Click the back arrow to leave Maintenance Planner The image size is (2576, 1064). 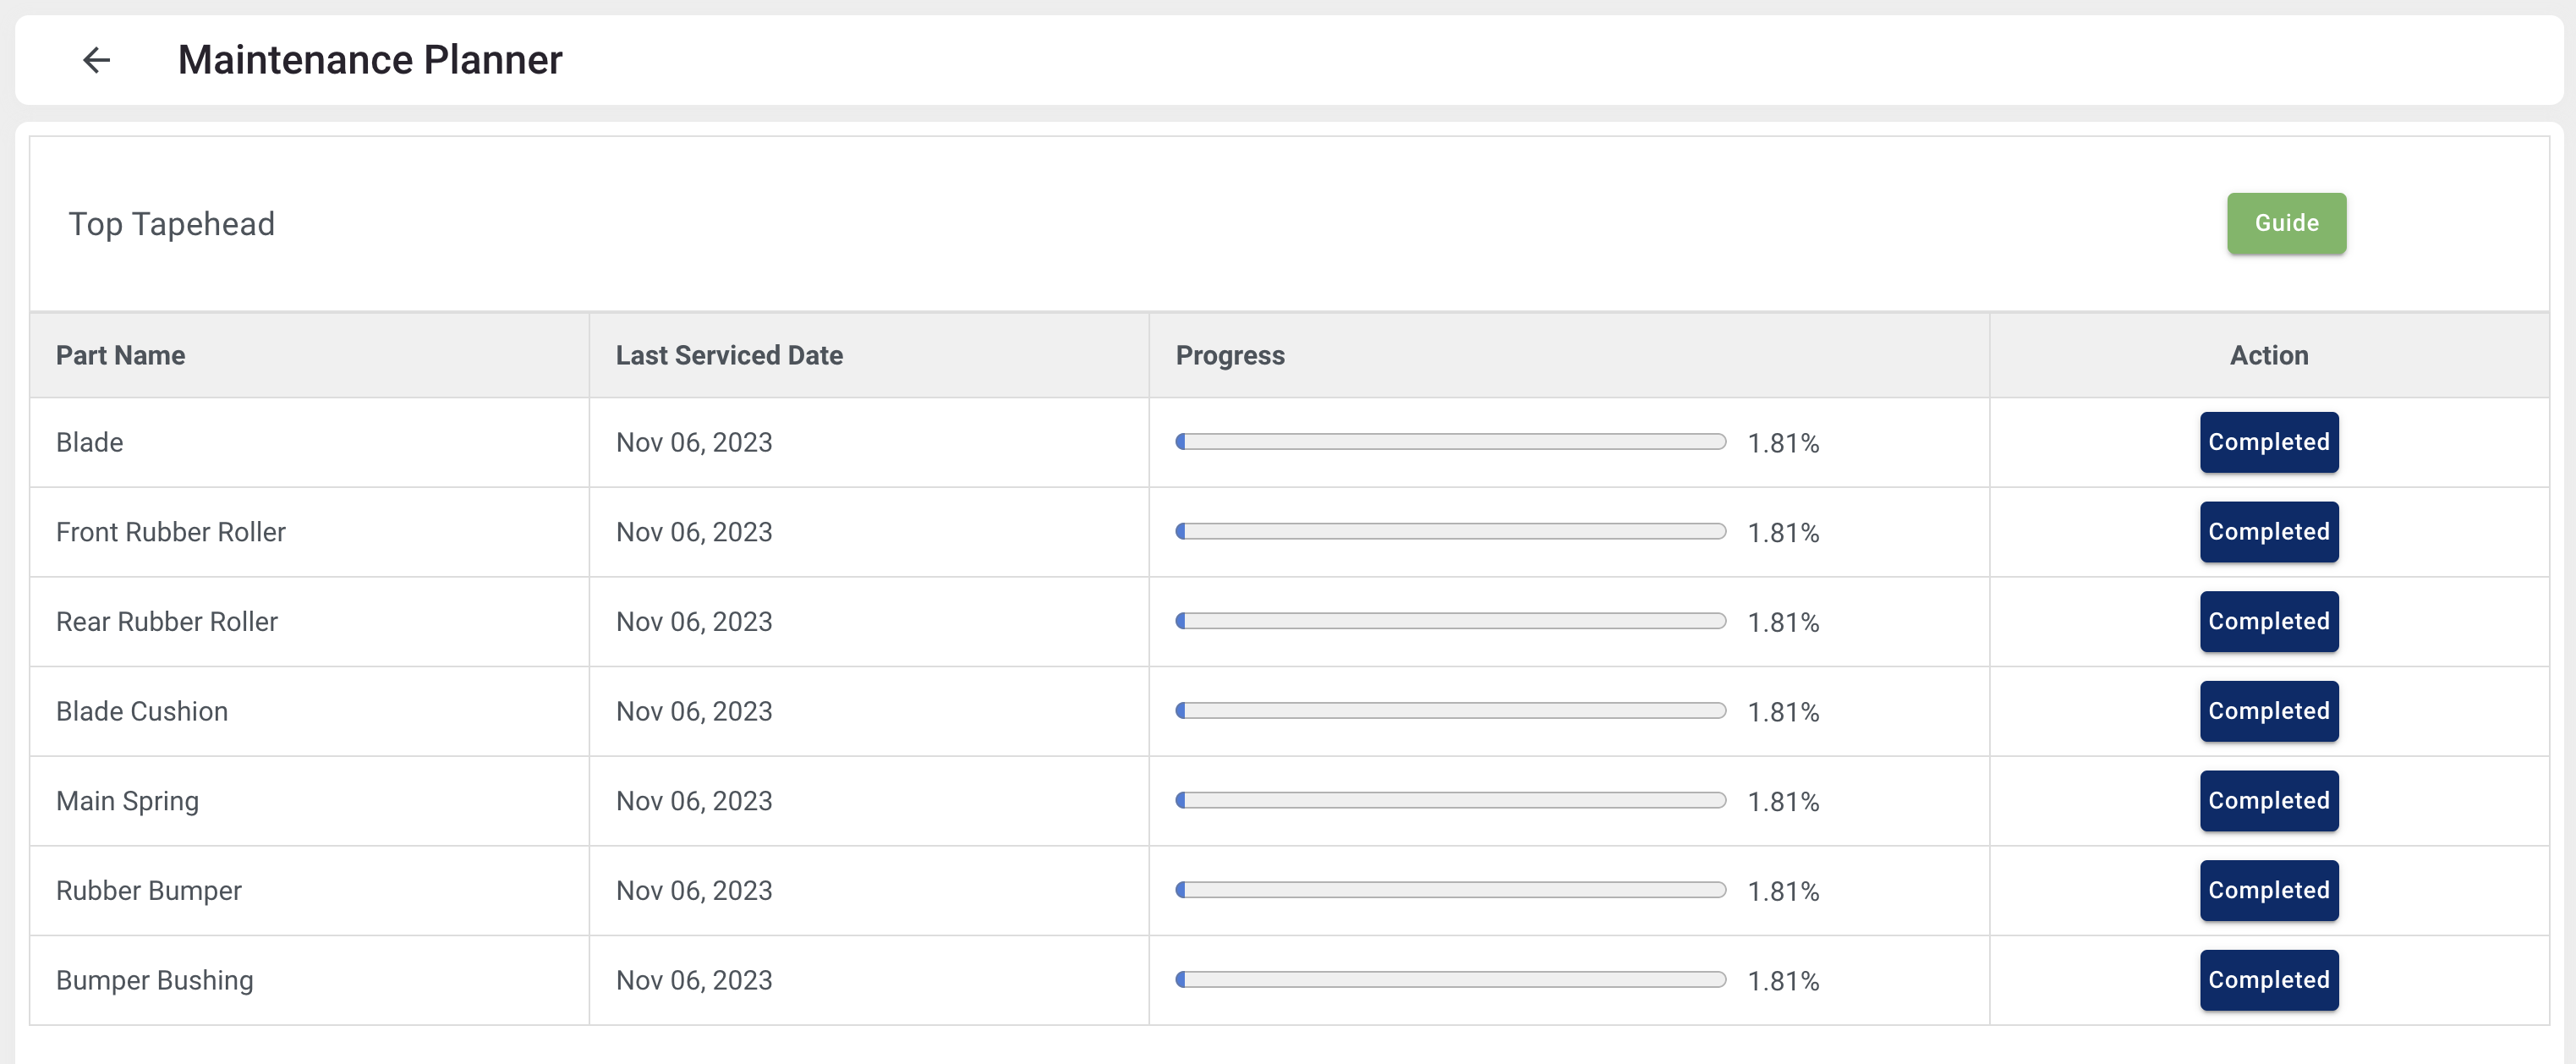(97, 60)
